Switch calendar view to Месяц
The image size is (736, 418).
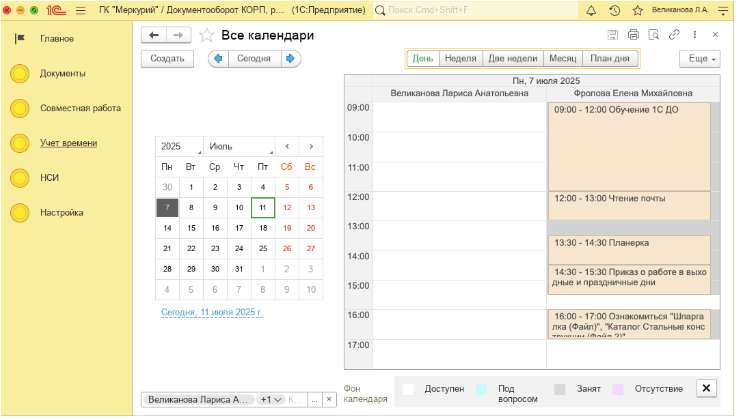[562, 58]
